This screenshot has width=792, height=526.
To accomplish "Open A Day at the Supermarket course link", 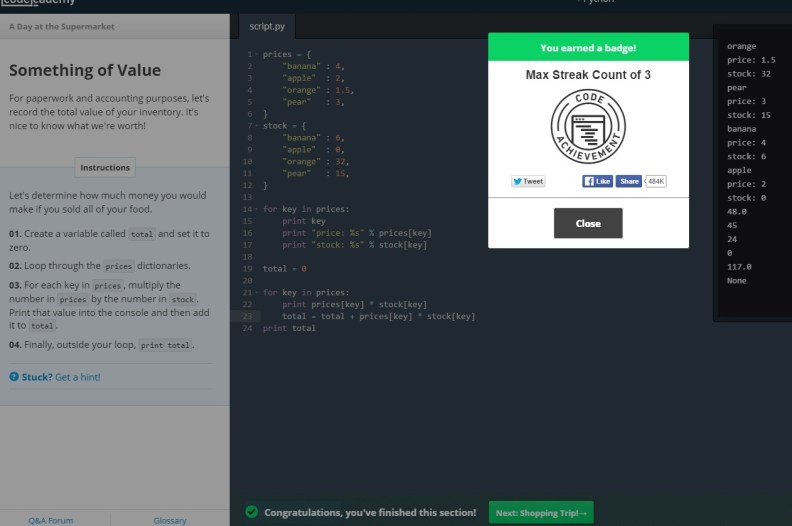I will tap(62, 26).
